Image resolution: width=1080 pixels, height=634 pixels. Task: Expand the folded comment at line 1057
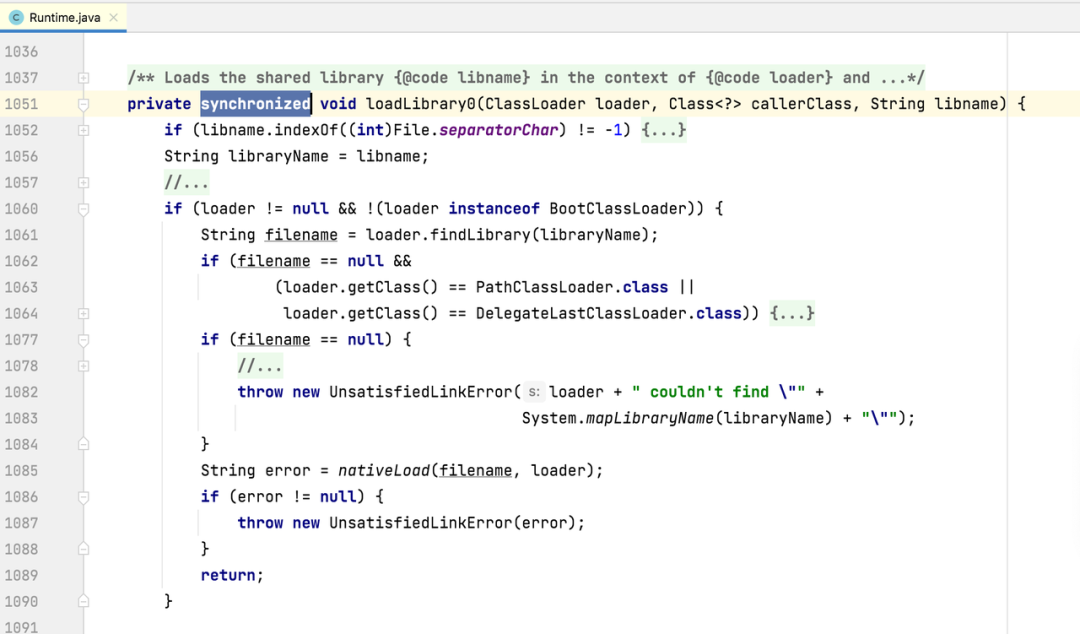83,183
